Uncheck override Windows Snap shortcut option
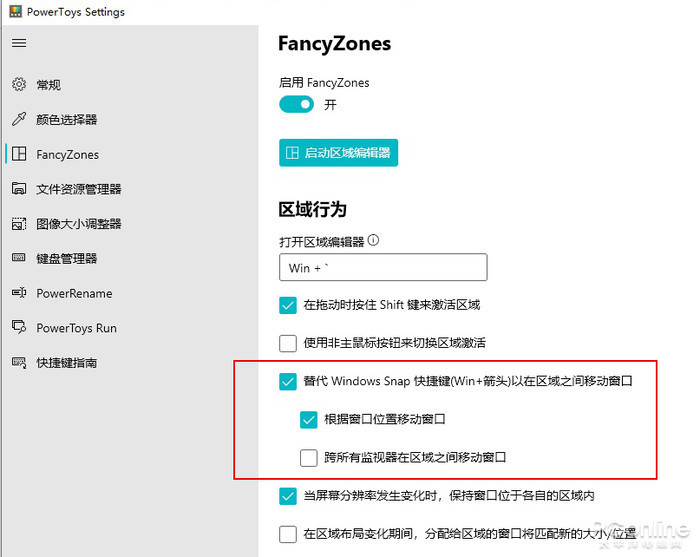The image size is (700, 557). coord(288,382)
